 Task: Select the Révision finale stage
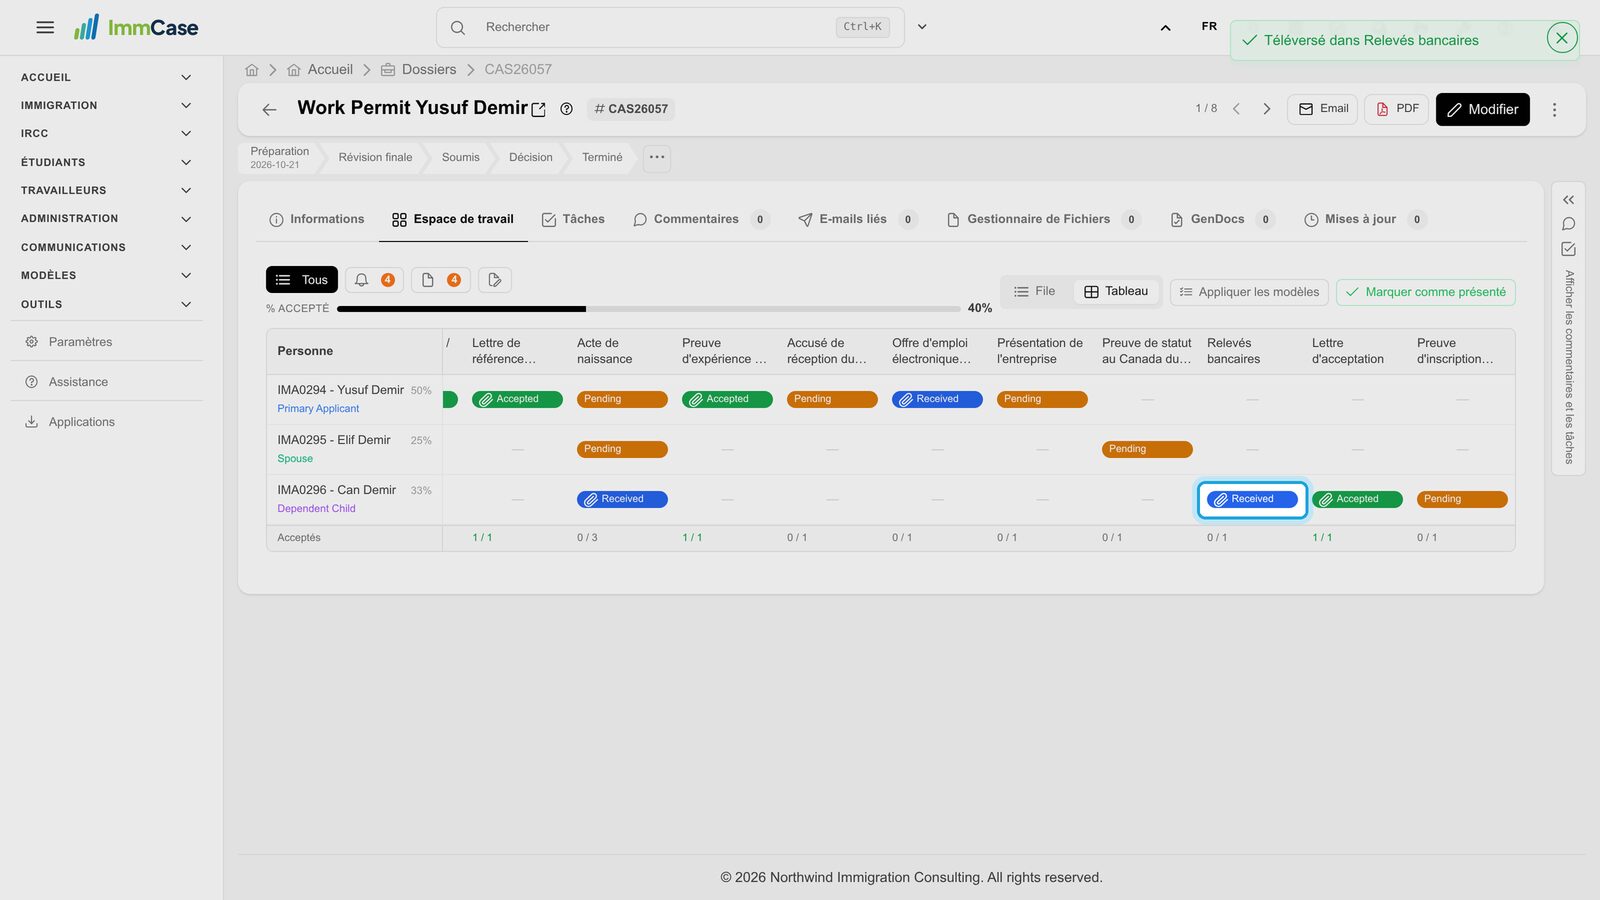pos(375,158)
